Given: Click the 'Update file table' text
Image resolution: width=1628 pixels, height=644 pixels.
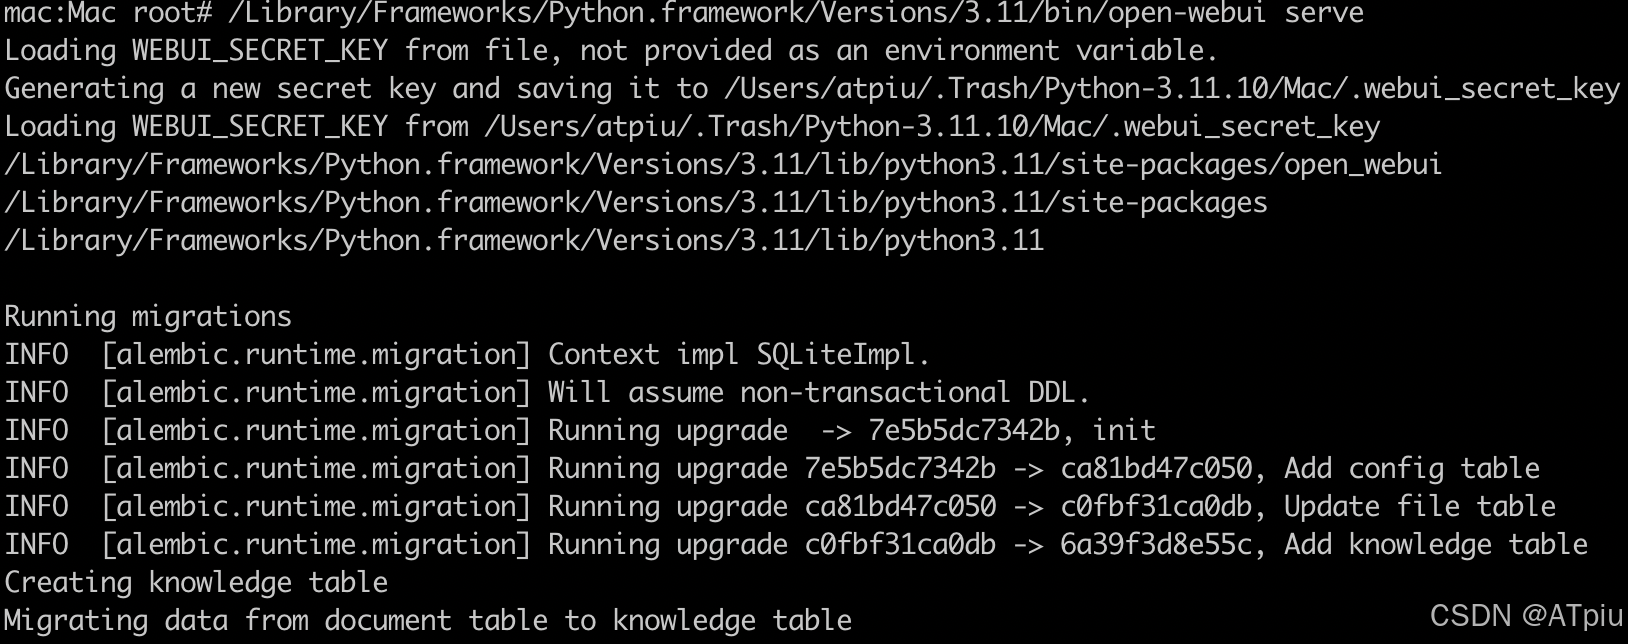Looking at the screenshot, I should (x=1420, y=507).
